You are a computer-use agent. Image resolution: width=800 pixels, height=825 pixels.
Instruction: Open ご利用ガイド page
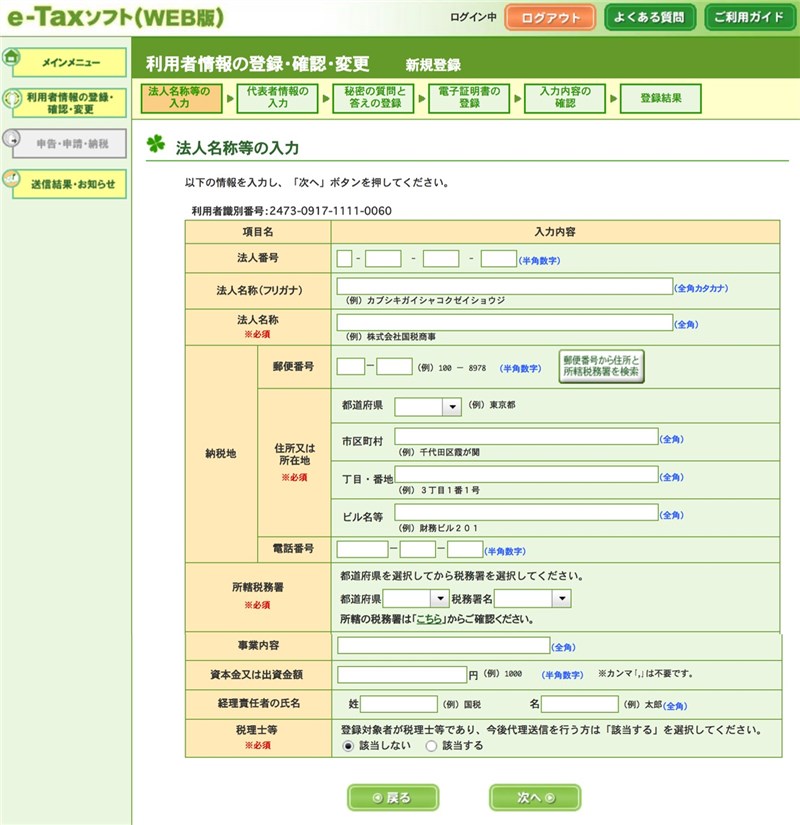click(749, 18)
